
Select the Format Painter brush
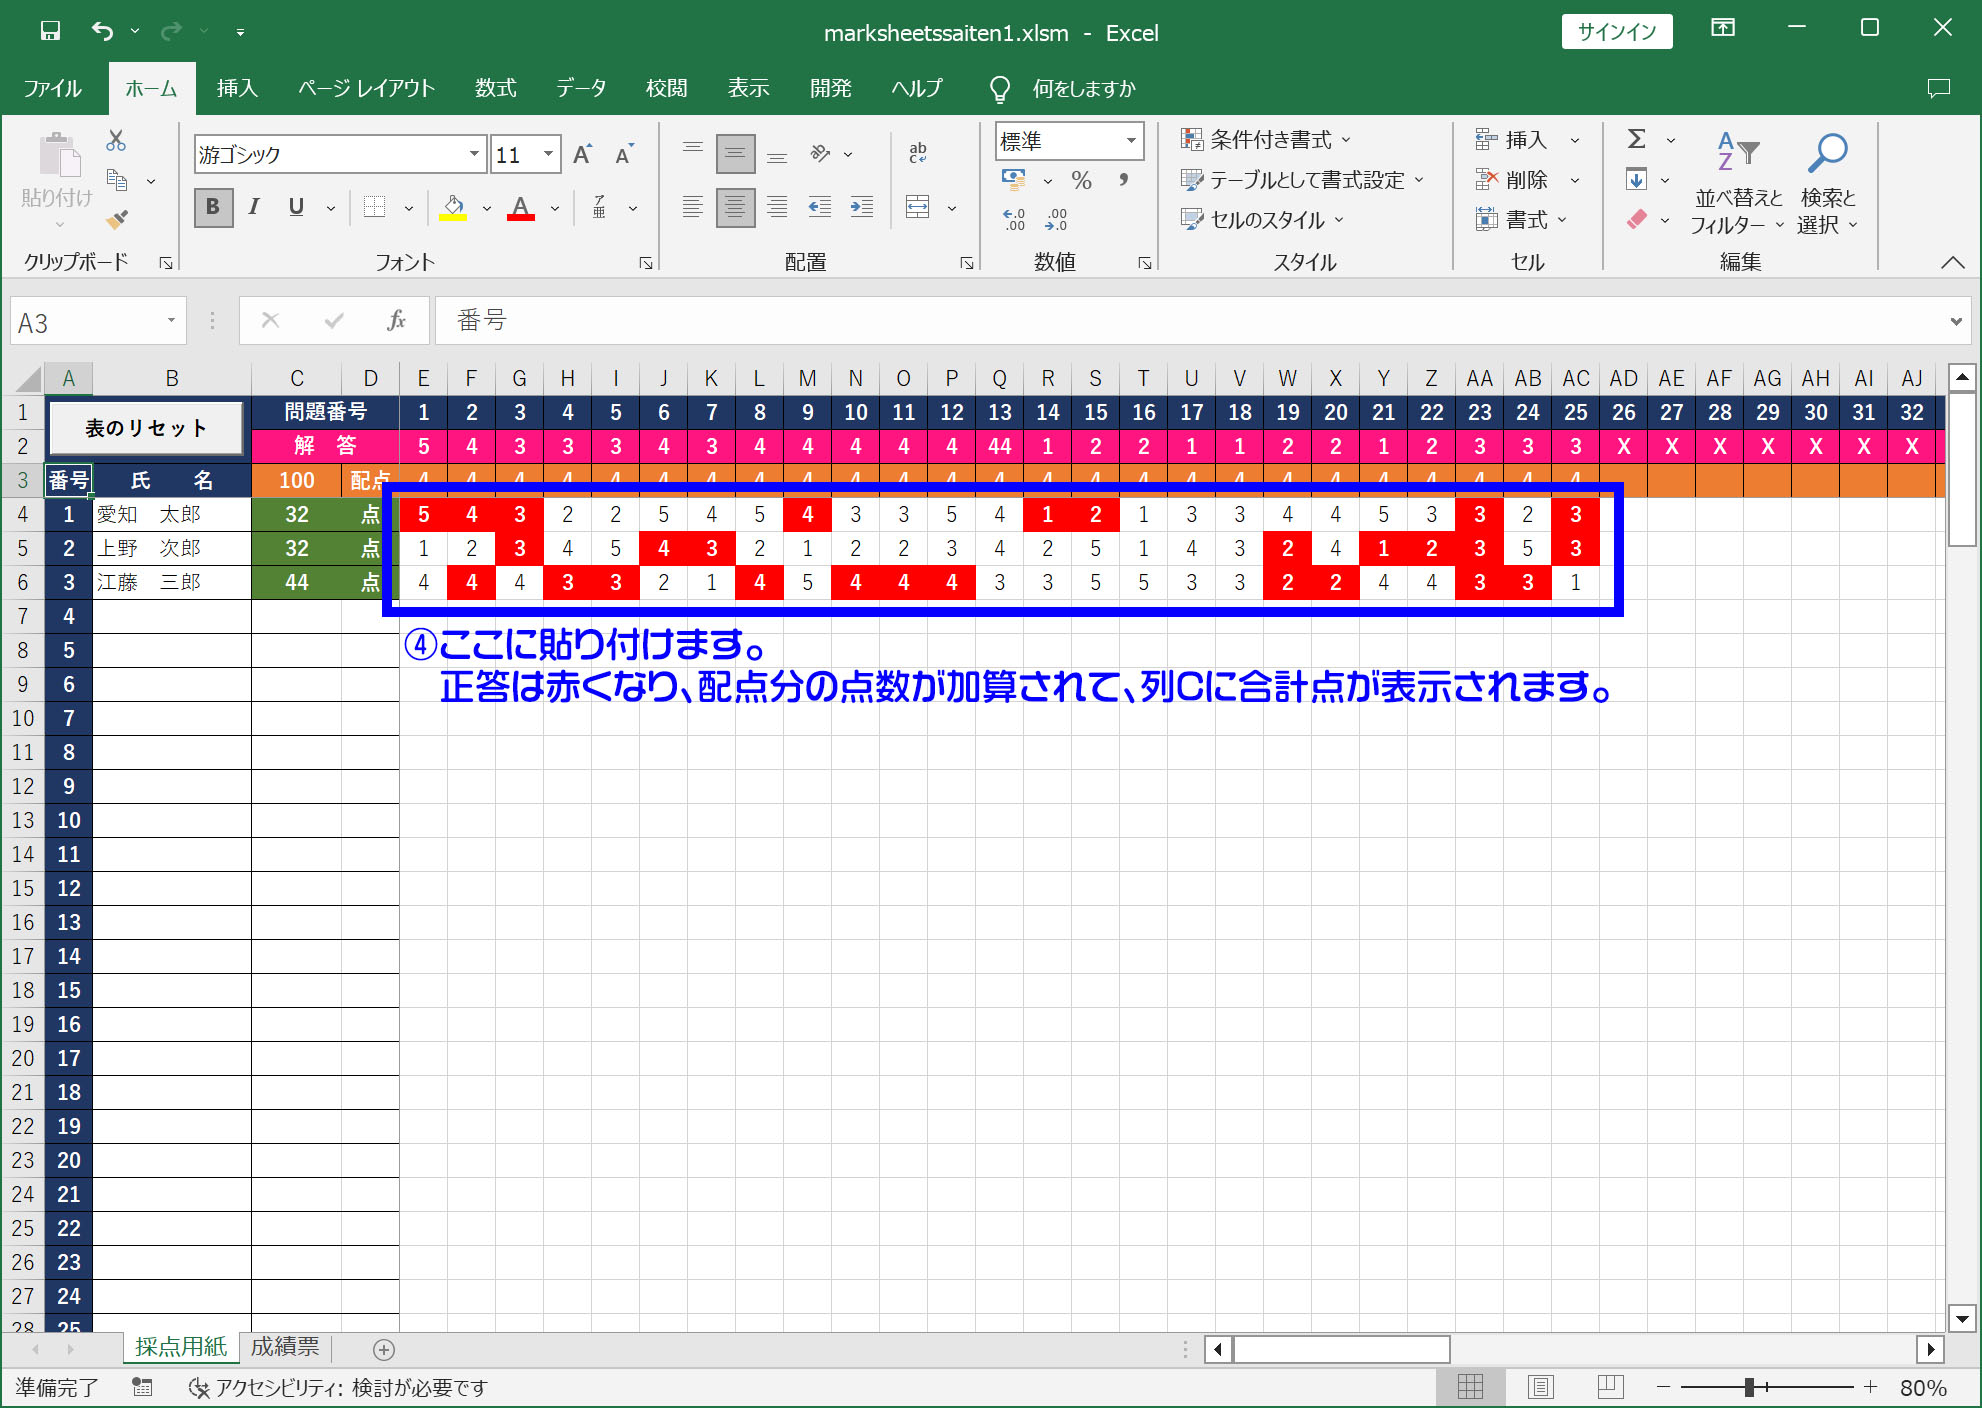pos(117,219)
